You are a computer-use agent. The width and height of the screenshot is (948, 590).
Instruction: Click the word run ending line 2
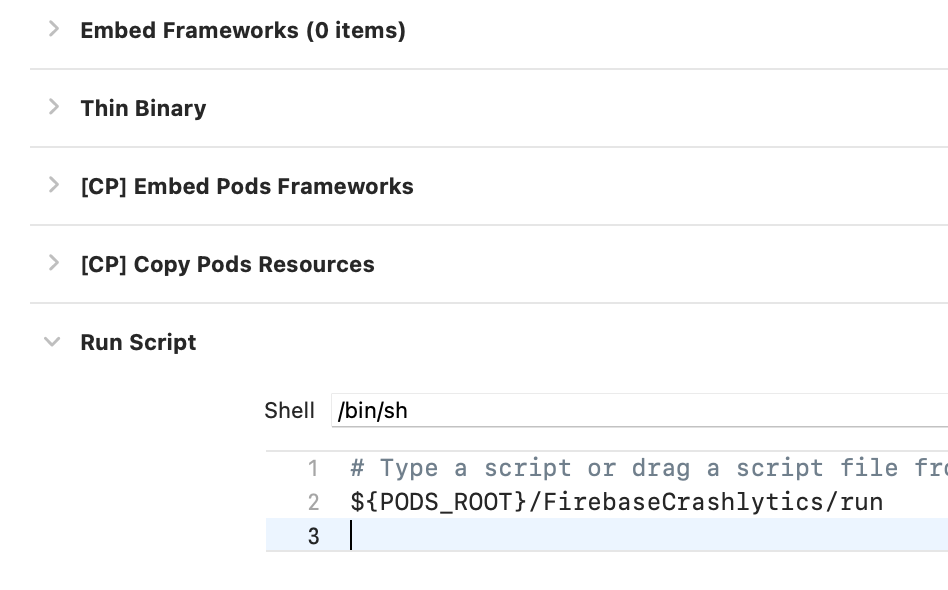(x=861, y=502)
